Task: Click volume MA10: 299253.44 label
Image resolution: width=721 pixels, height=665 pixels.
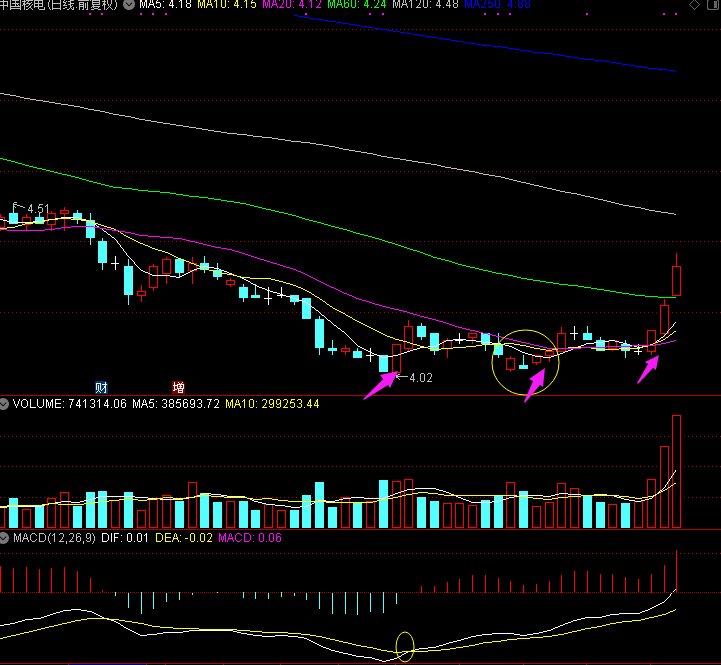Action: coord(272,404)
